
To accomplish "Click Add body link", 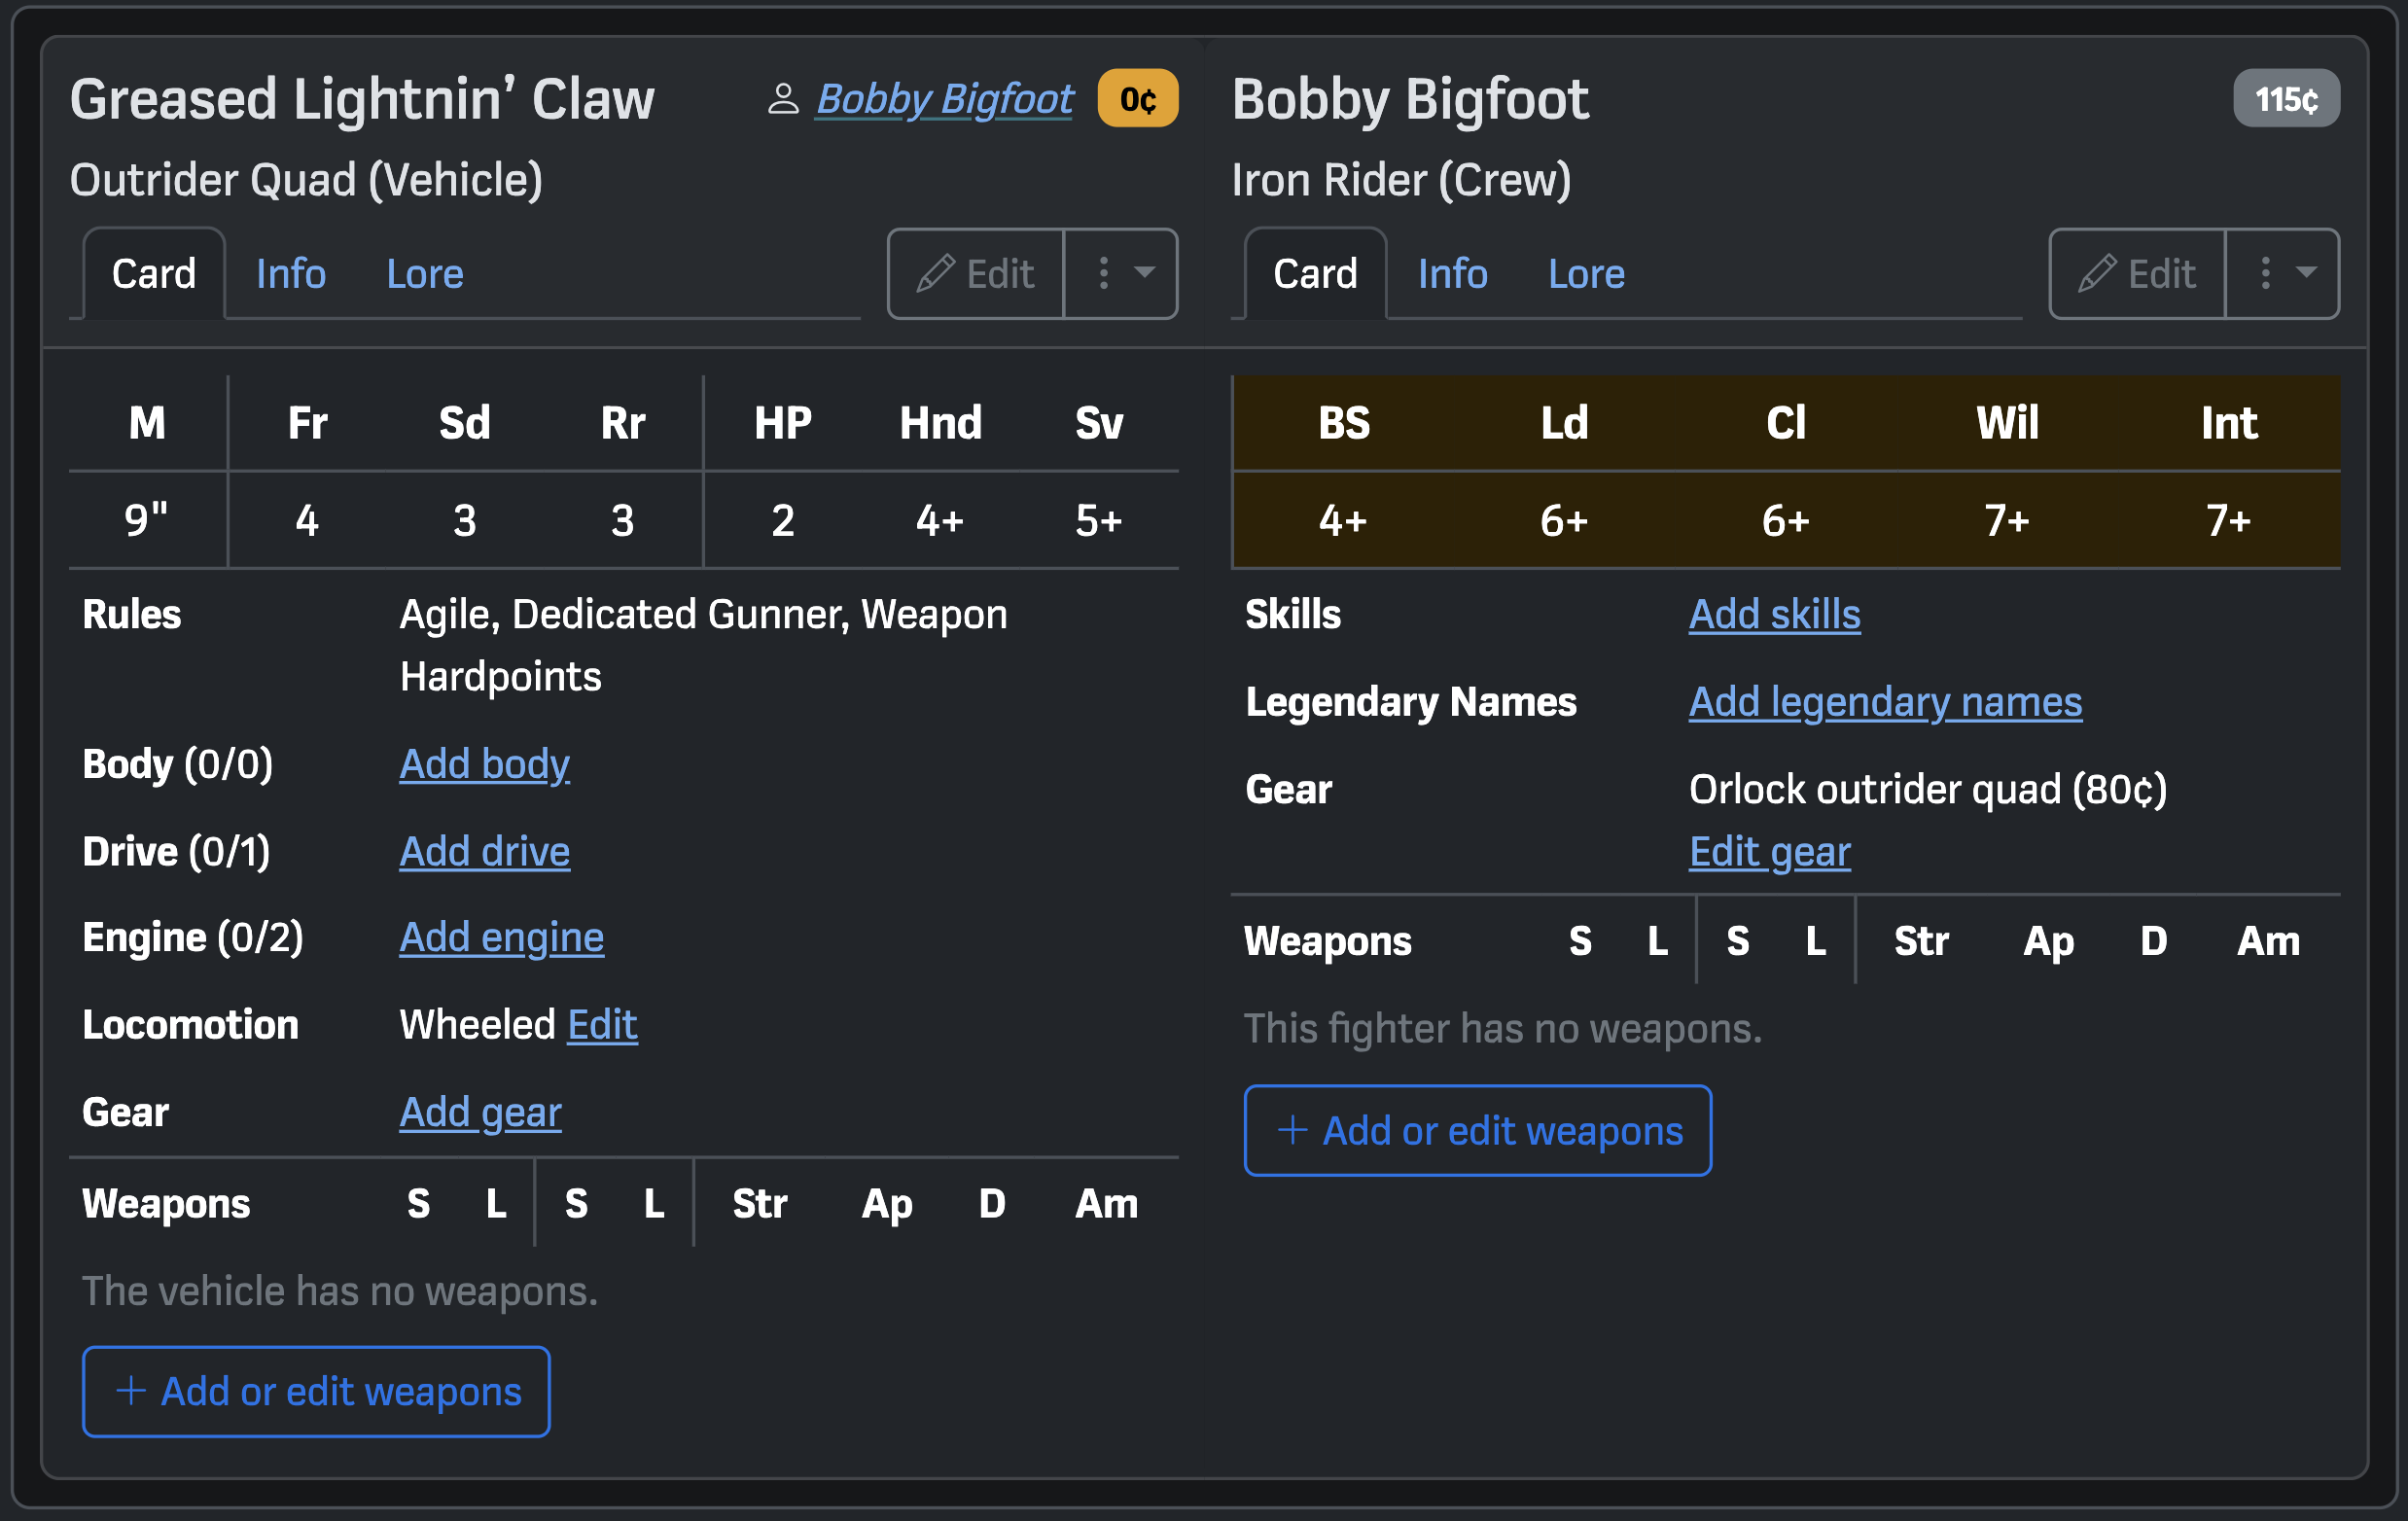I will click(485, 764).
